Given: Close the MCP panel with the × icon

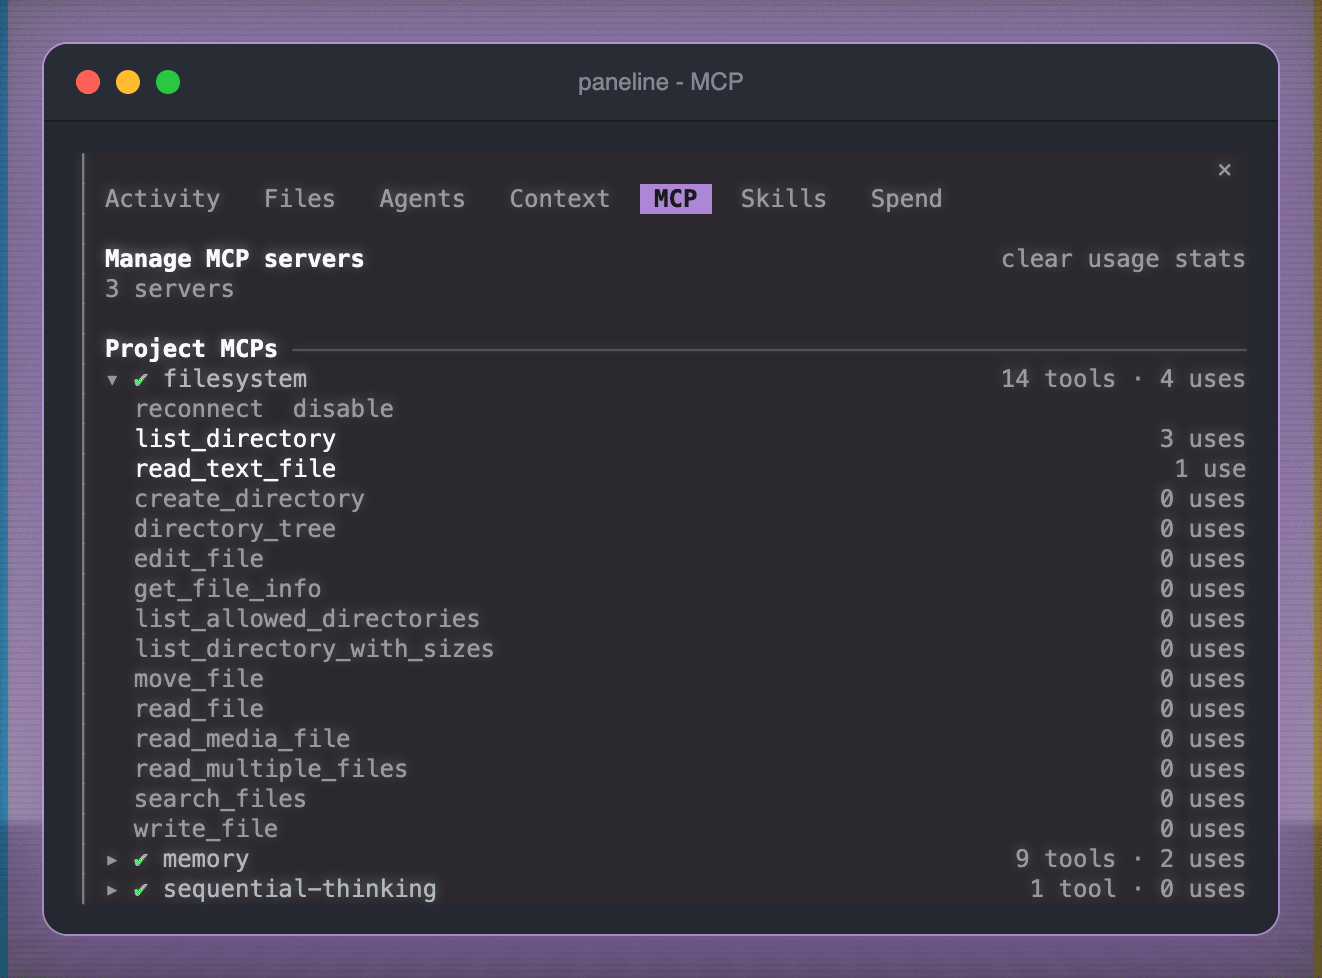Looking at the screenshot, I should coord(1224,170).
